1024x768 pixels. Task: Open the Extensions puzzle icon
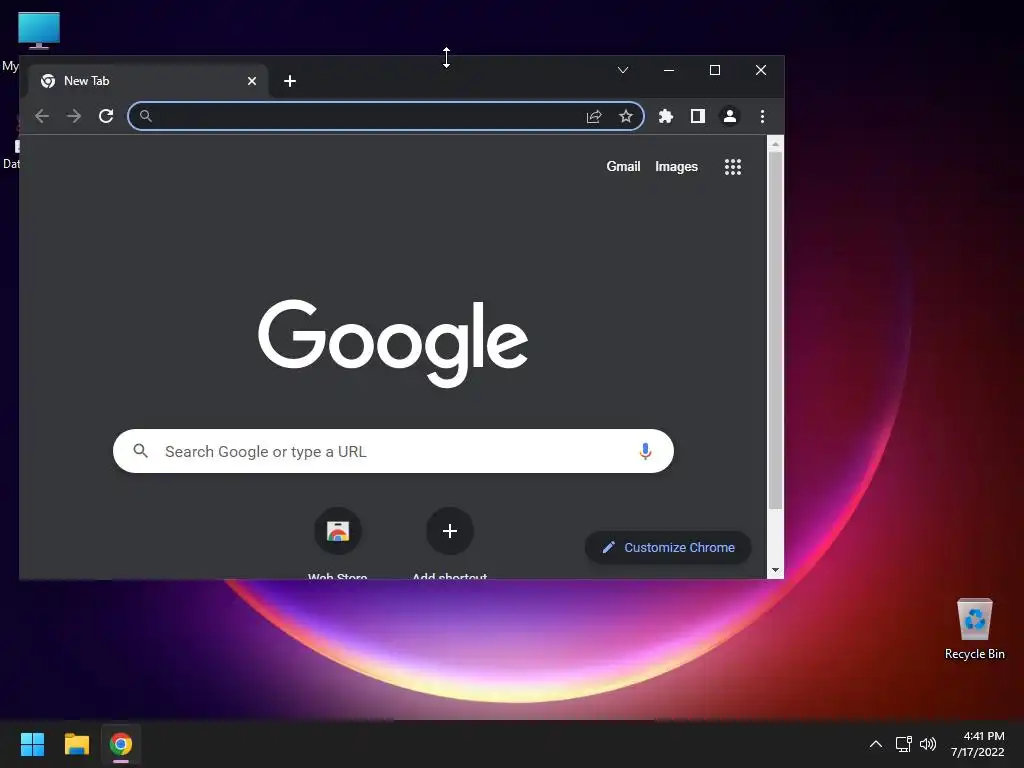[x=665, y=116]
